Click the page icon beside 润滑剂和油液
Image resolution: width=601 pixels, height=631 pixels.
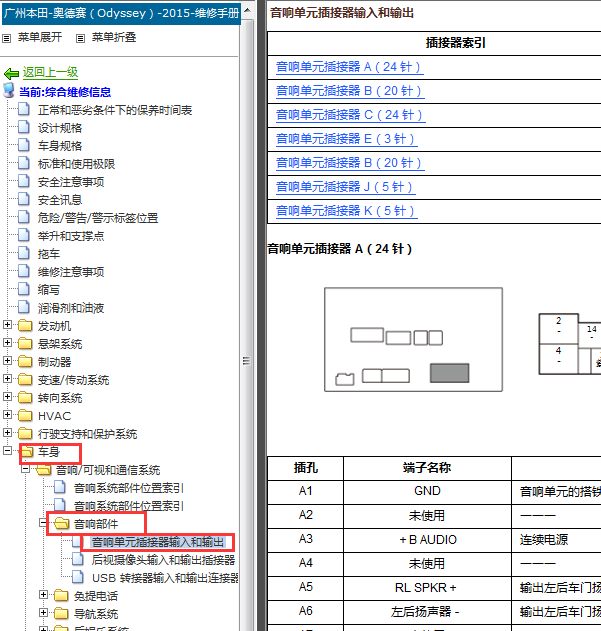(x=24, y=307)
